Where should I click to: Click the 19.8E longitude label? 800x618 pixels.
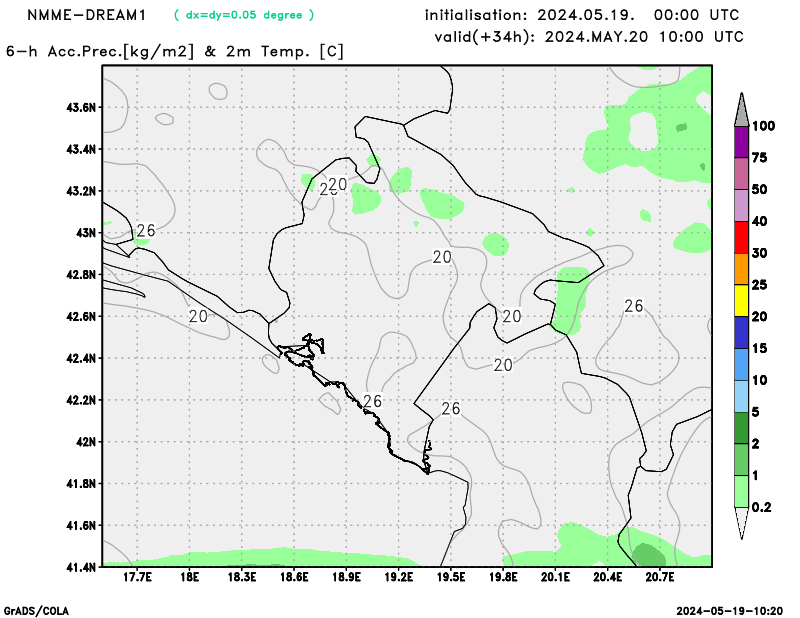[503, 577]
